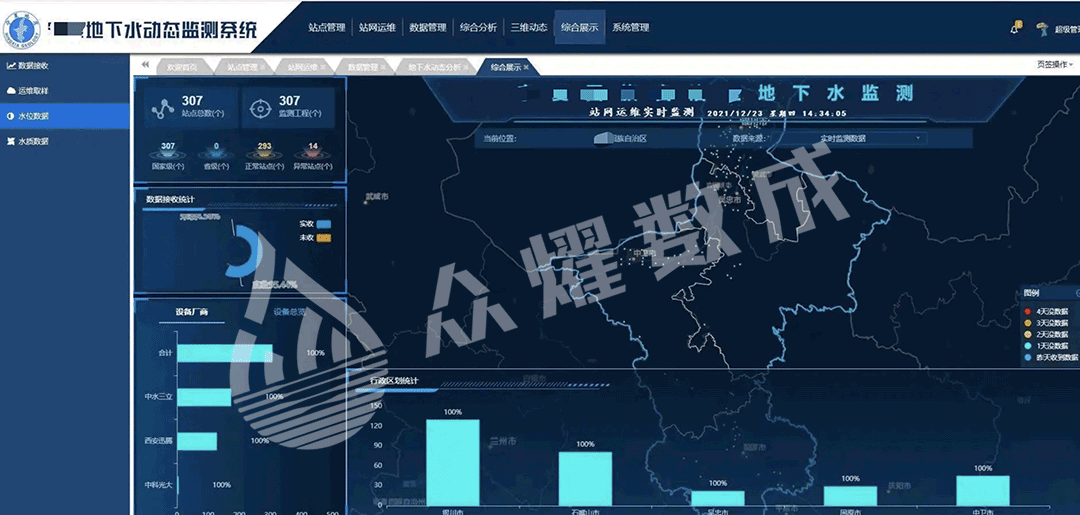Collapse tabs with the double-arrow icon
Image resolution: width=1080 pixels, height=515 pixels.
[145, 65]
